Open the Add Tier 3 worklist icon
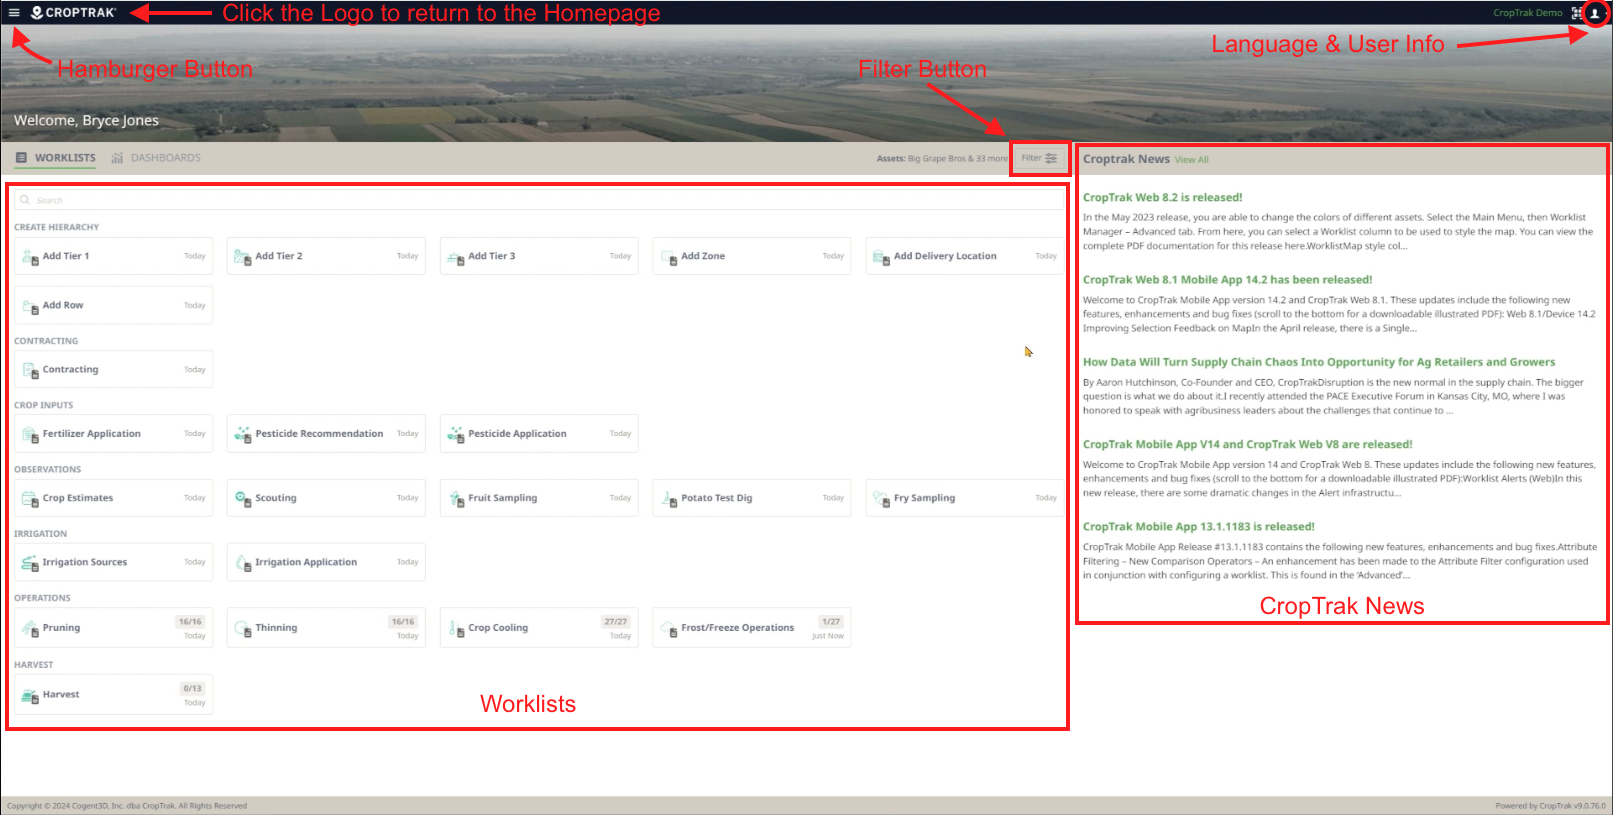Screen dimensions: 1613x815 [456, 257]
